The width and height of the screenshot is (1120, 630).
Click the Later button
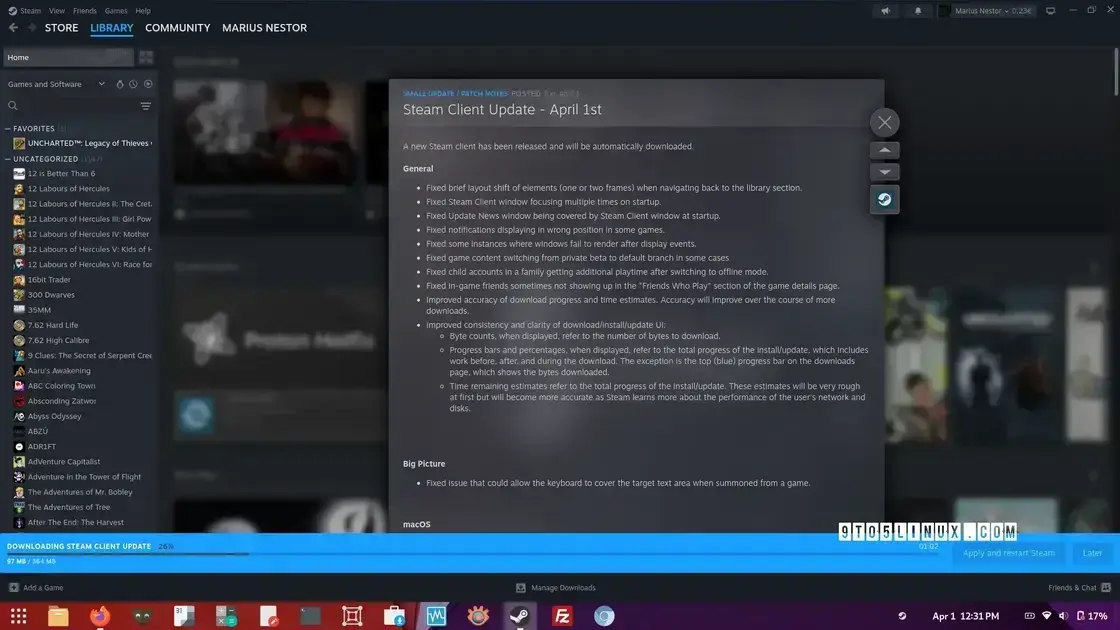(1092, 553)
